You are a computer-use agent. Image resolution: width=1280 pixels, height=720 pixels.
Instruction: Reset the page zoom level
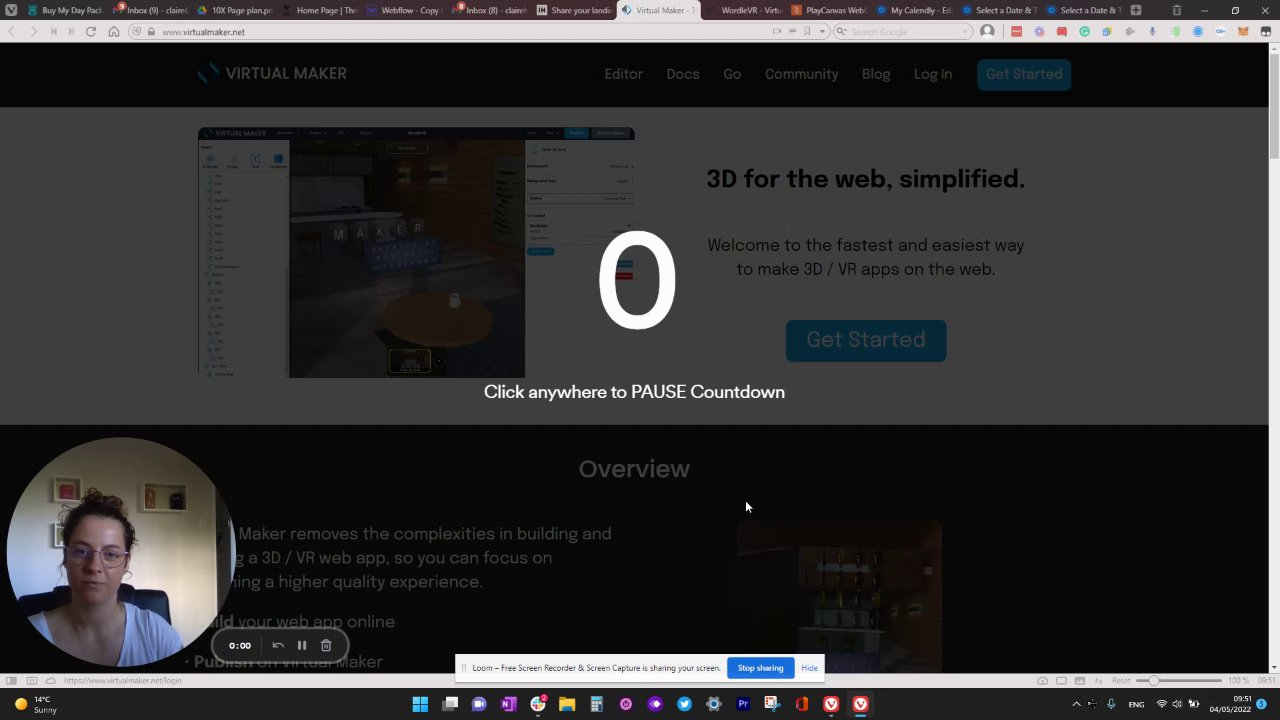pyautogui.click(x=1121, y=681)
